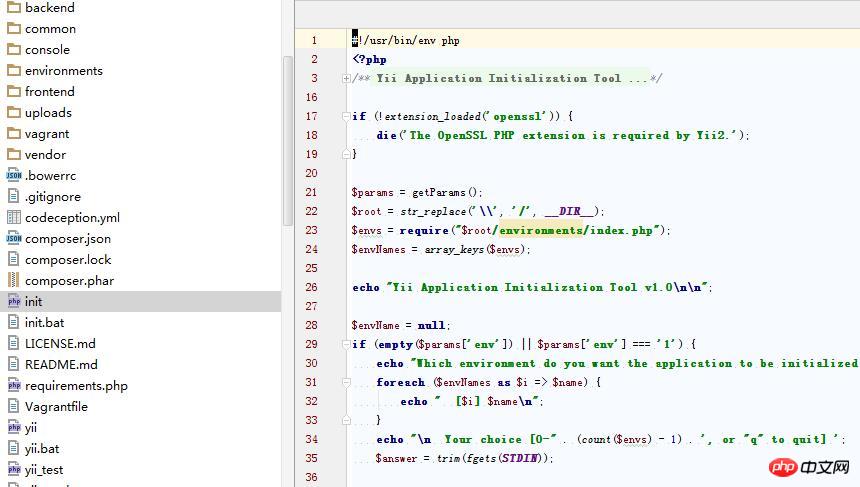Collapse the if block at line 29
Image resolution: width=860 pixels, height=487 pixels.
pyautogui.click(x=346, y=344)
